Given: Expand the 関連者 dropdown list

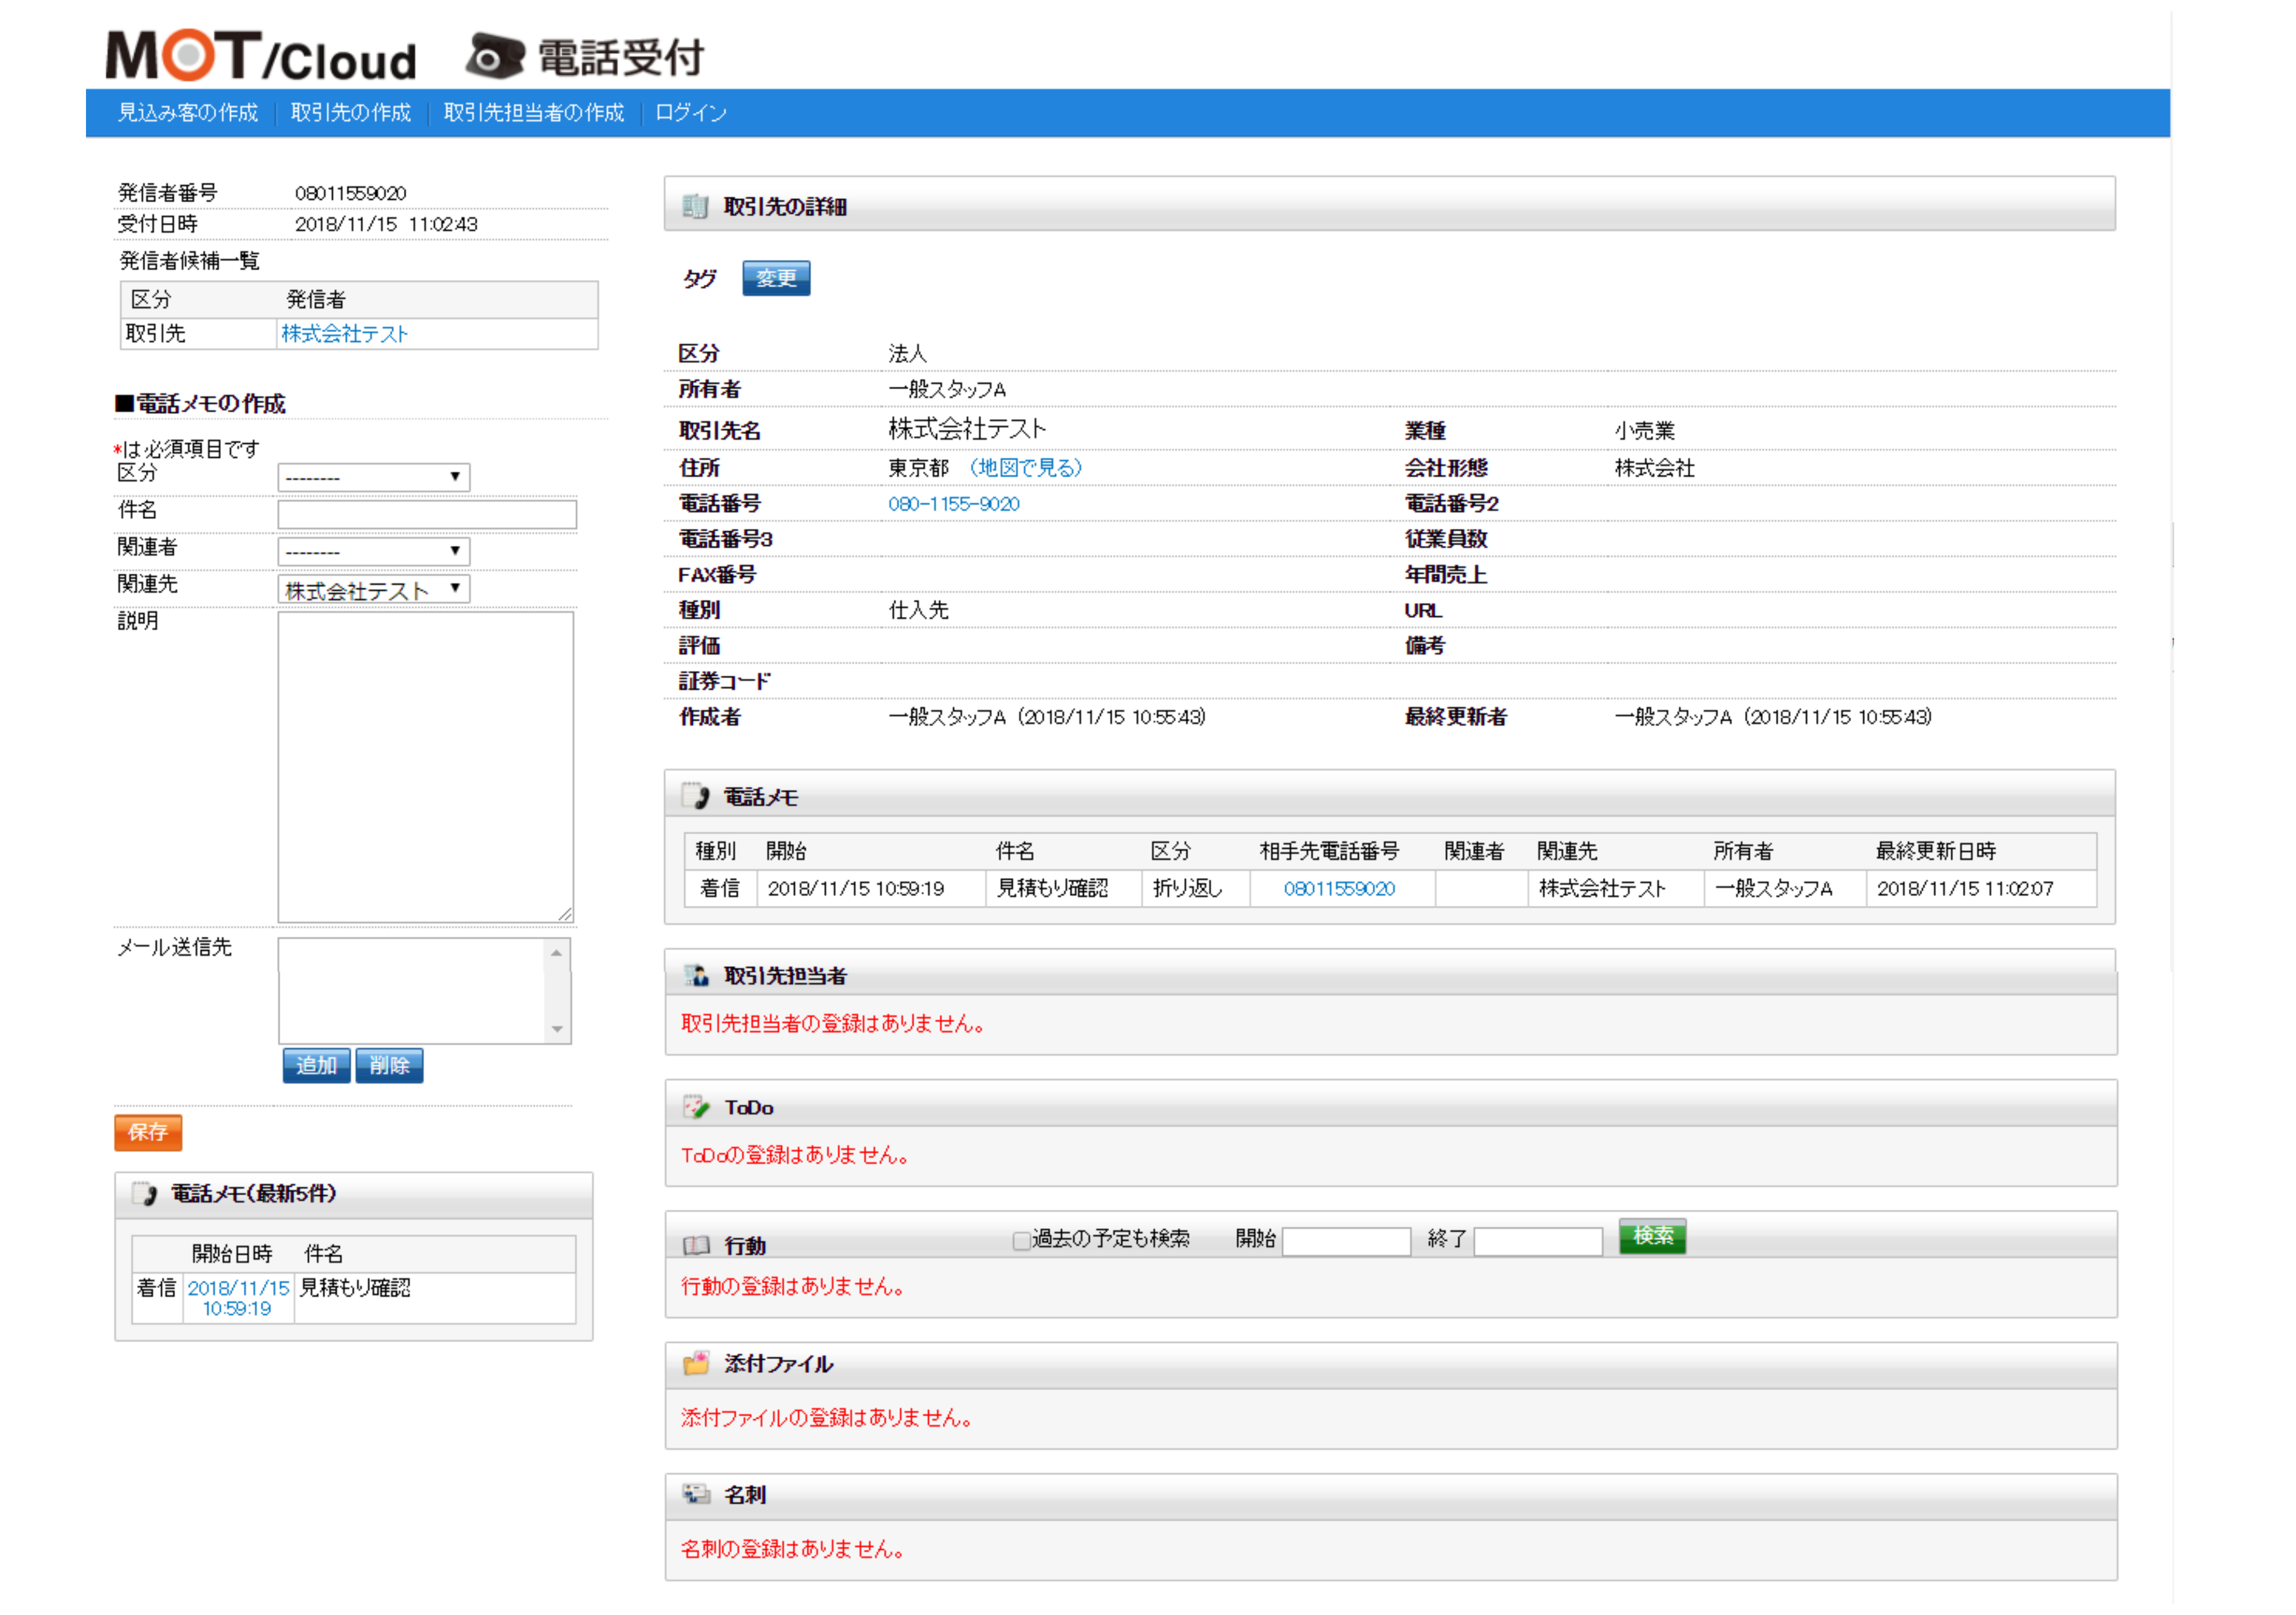Looking at the screenshot, I should click(373, 551).
